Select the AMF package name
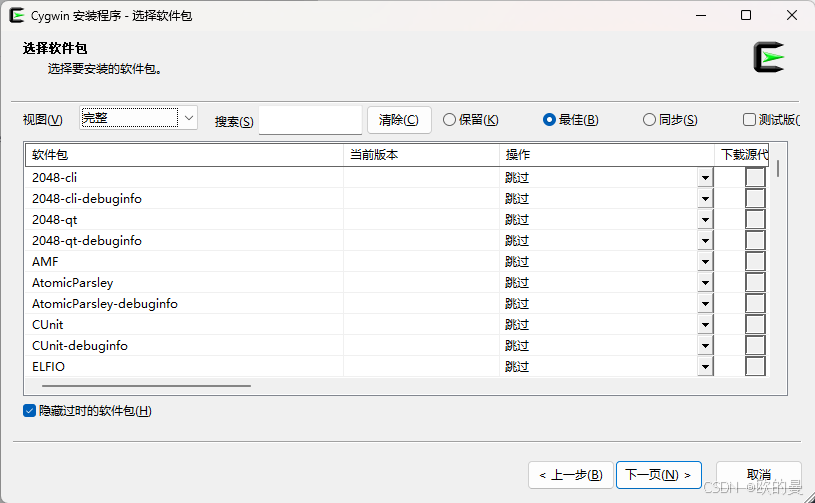 45,261
